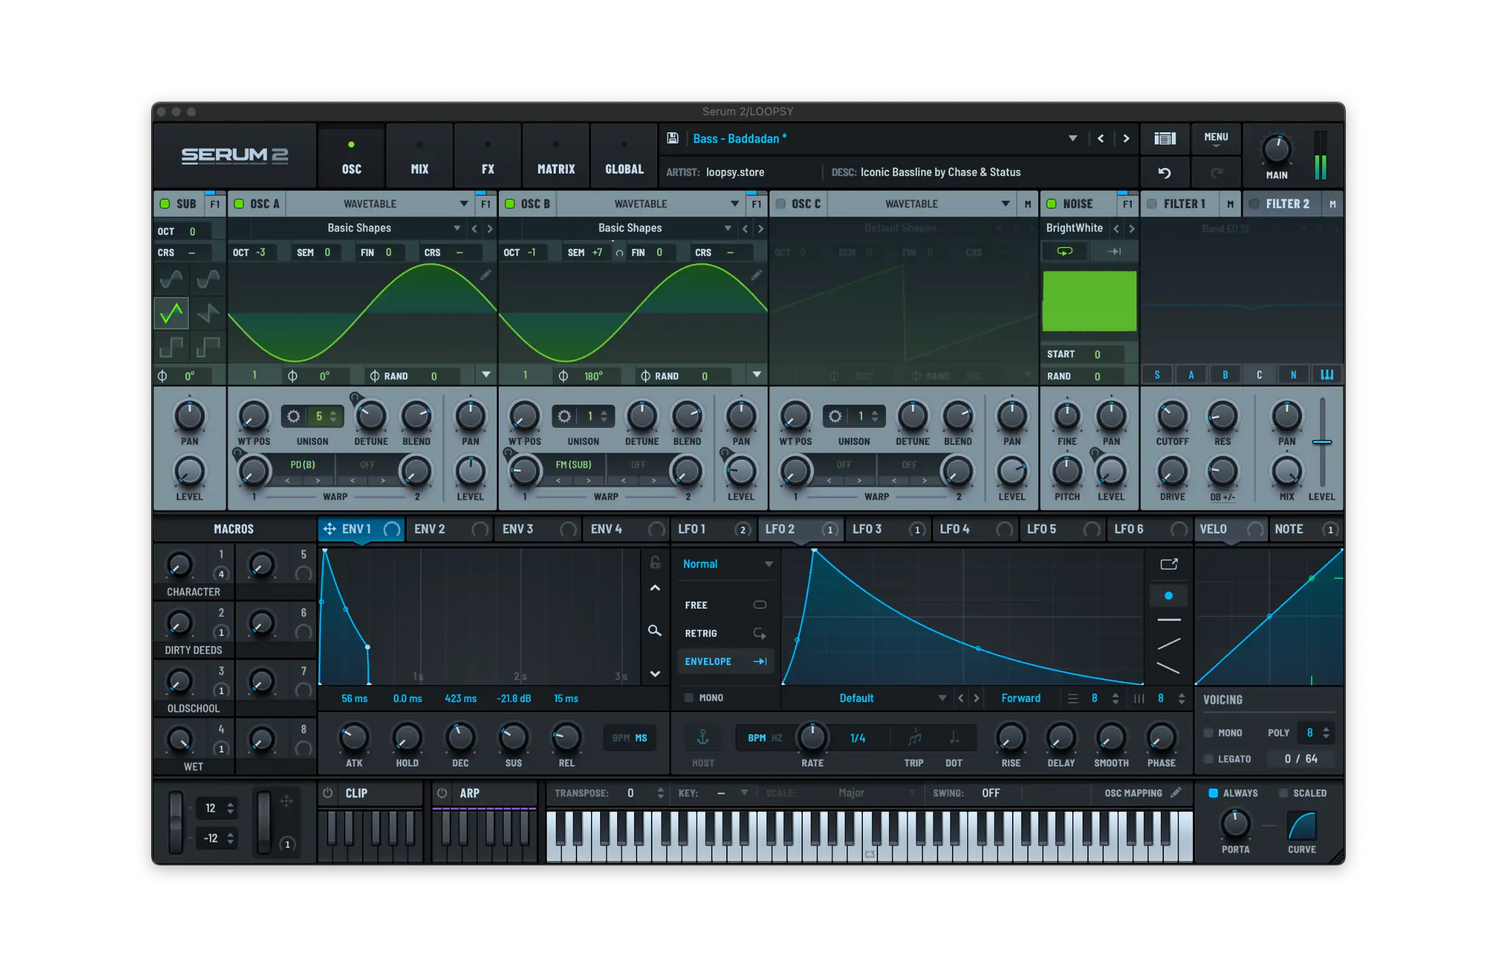
Task: Enable the LEGATO voicing checkbox
Action: coord(1209,760)
